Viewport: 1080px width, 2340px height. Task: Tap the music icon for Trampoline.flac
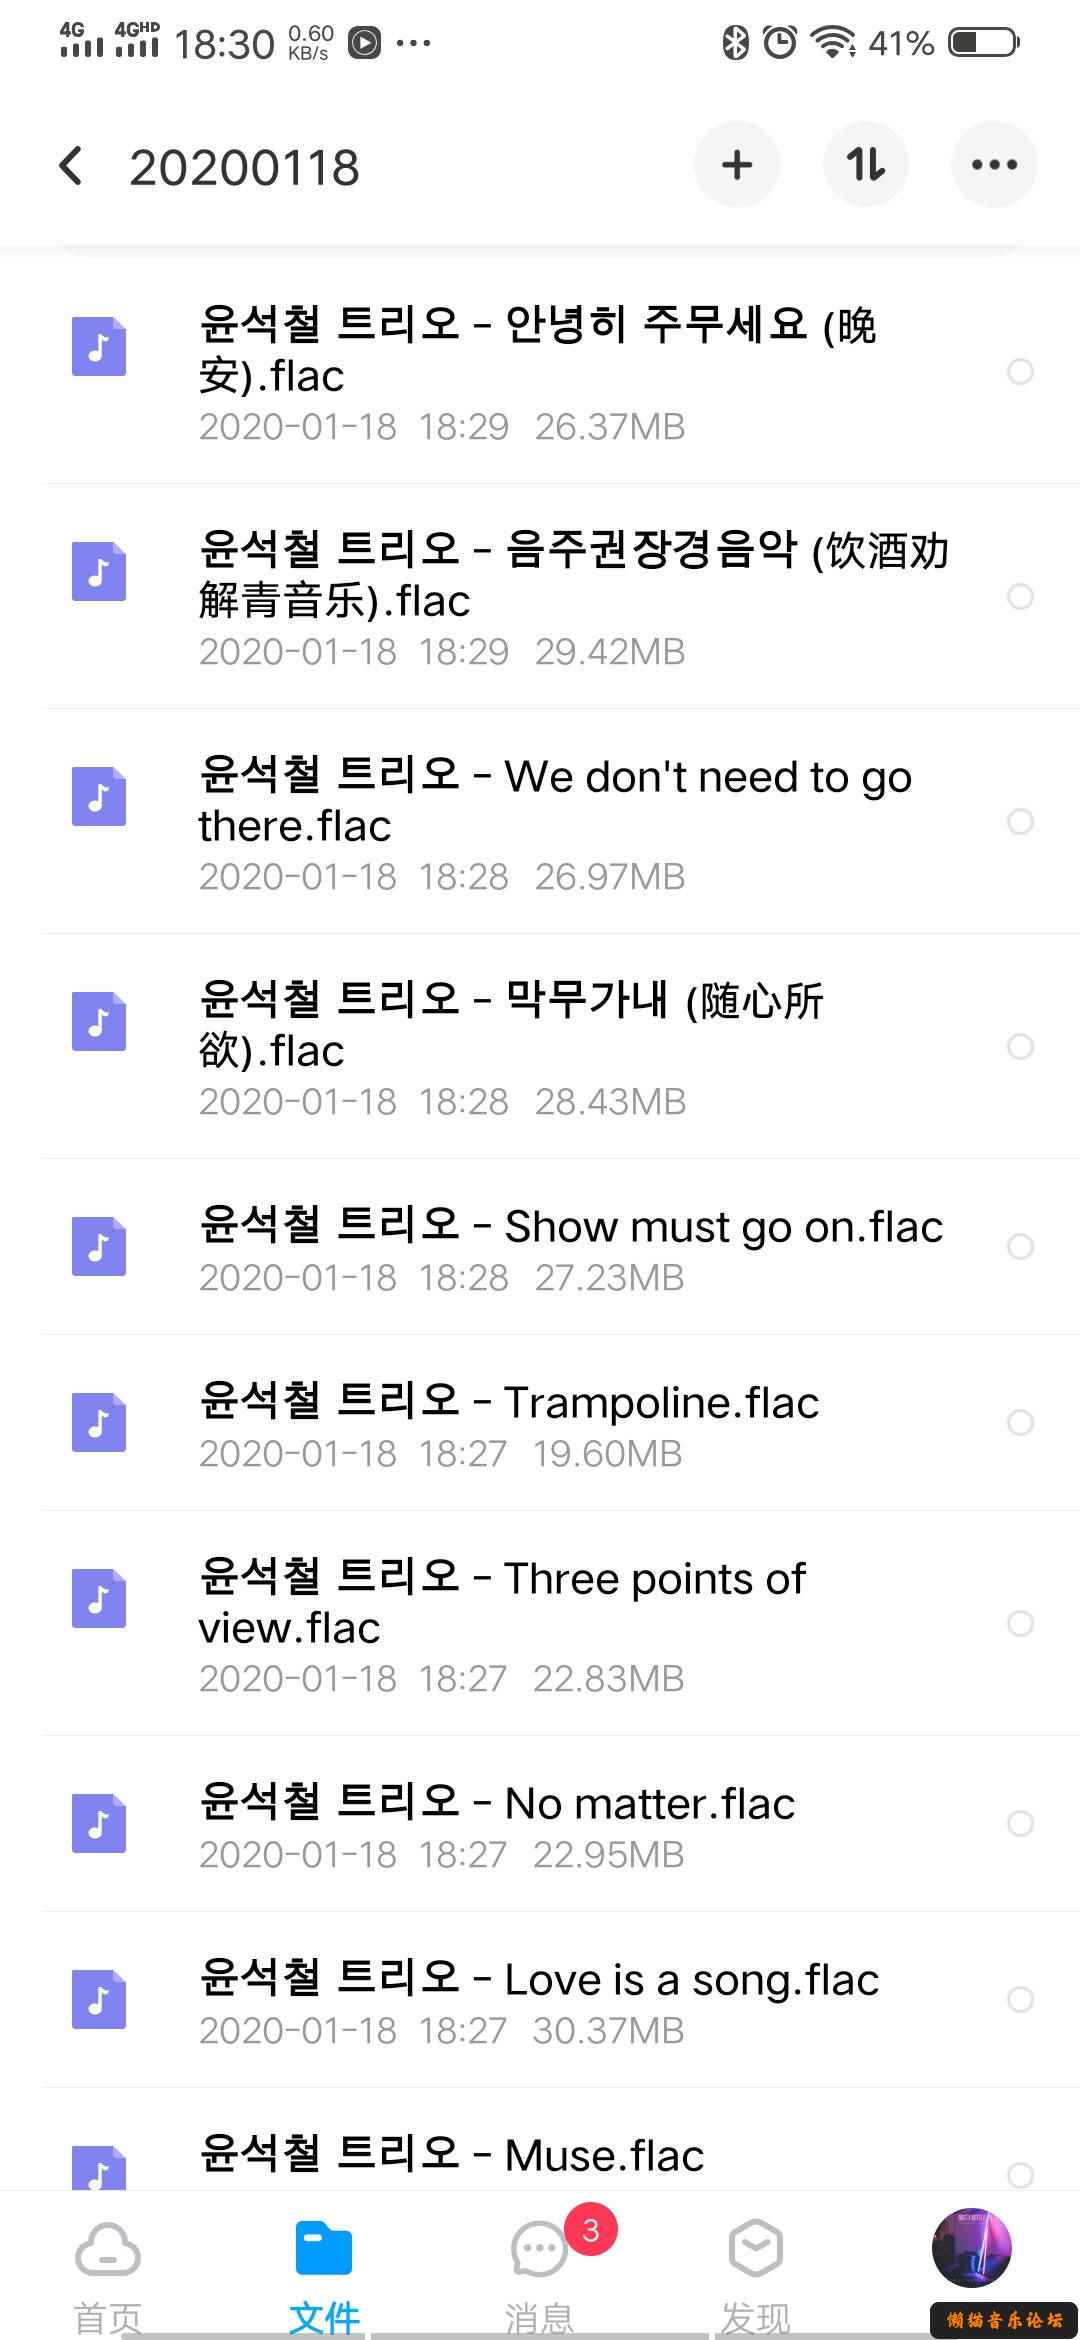click(x=99, y=1422)
